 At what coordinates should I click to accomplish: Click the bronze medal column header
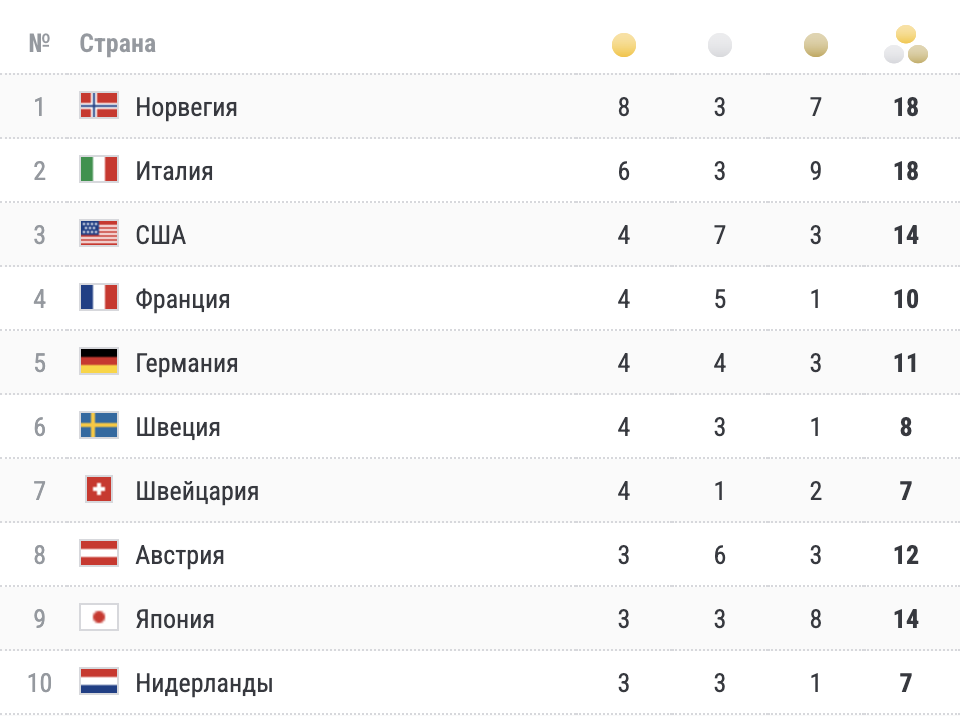[x=816, y=45]
